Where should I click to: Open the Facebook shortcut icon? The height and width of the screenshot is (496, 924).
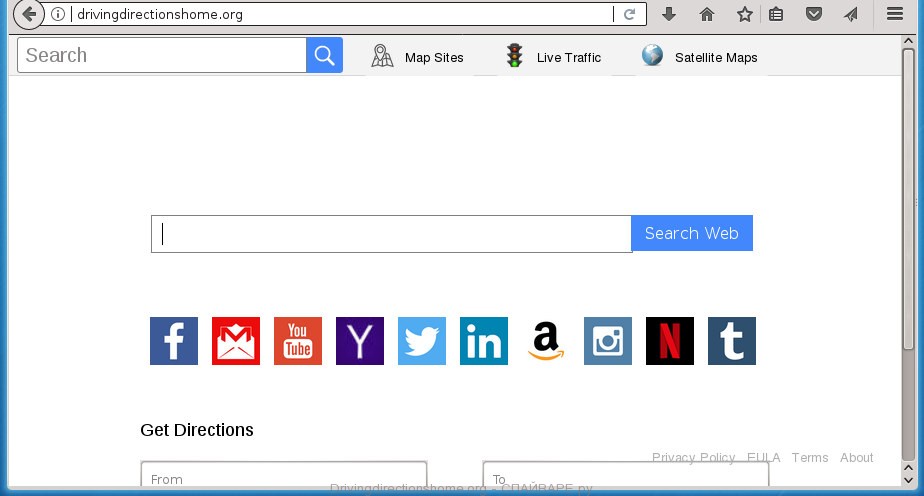[x=174, y=341]
